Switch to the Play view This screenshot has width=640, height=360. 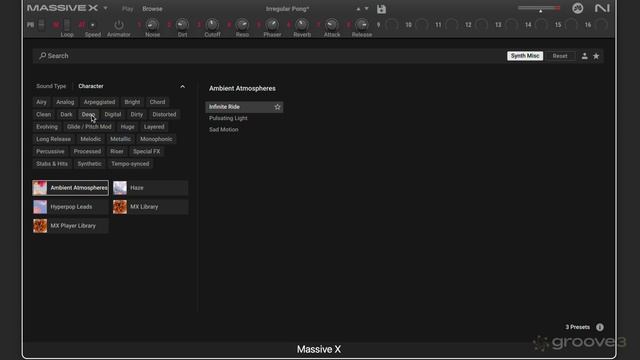[x=127, y=9]
